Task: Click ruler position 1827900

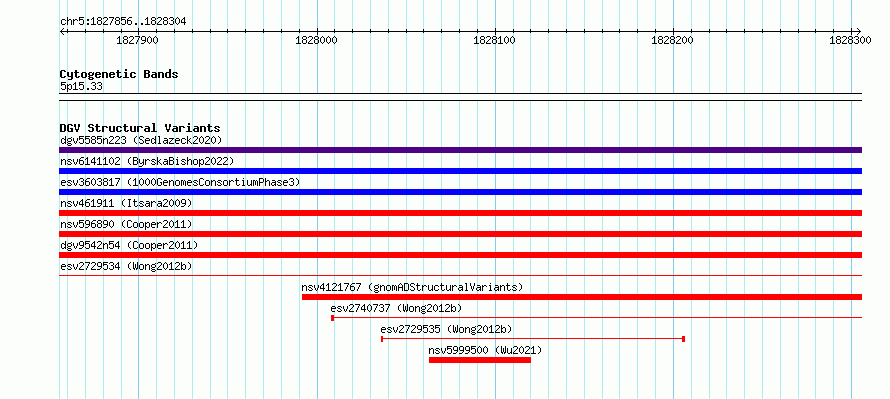Action: (x=137, y=41)
